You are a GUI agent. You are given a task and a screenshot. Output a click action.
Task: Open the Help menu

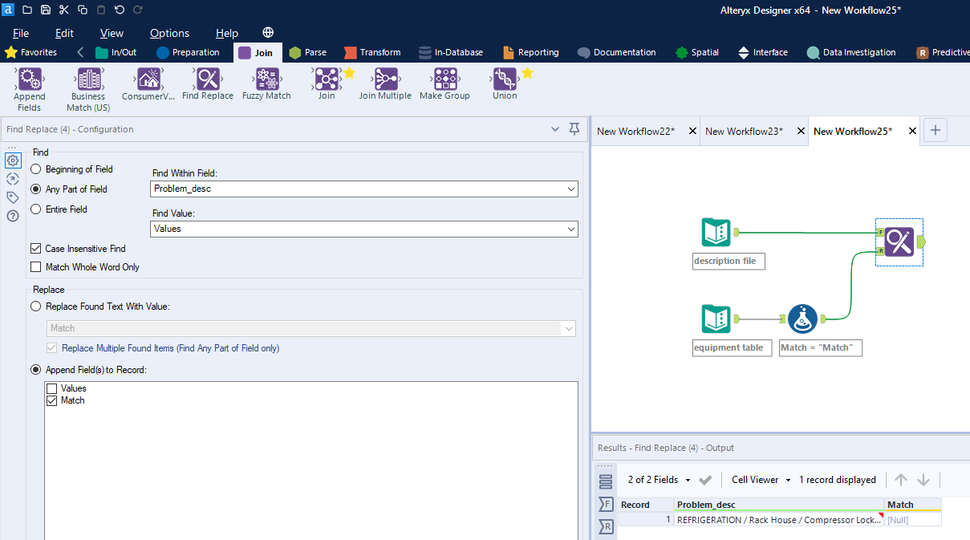(227, 33)
